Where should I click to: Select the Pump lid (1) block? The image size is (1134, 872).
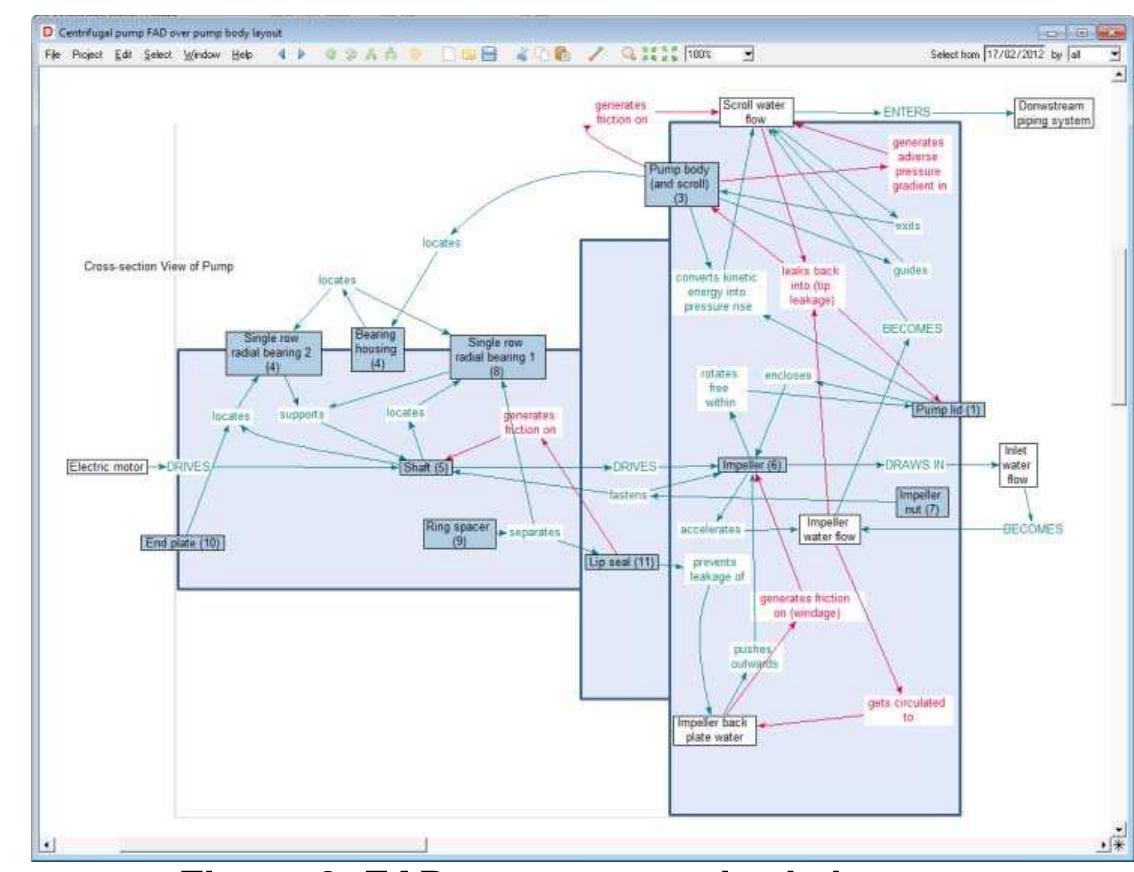948,410
